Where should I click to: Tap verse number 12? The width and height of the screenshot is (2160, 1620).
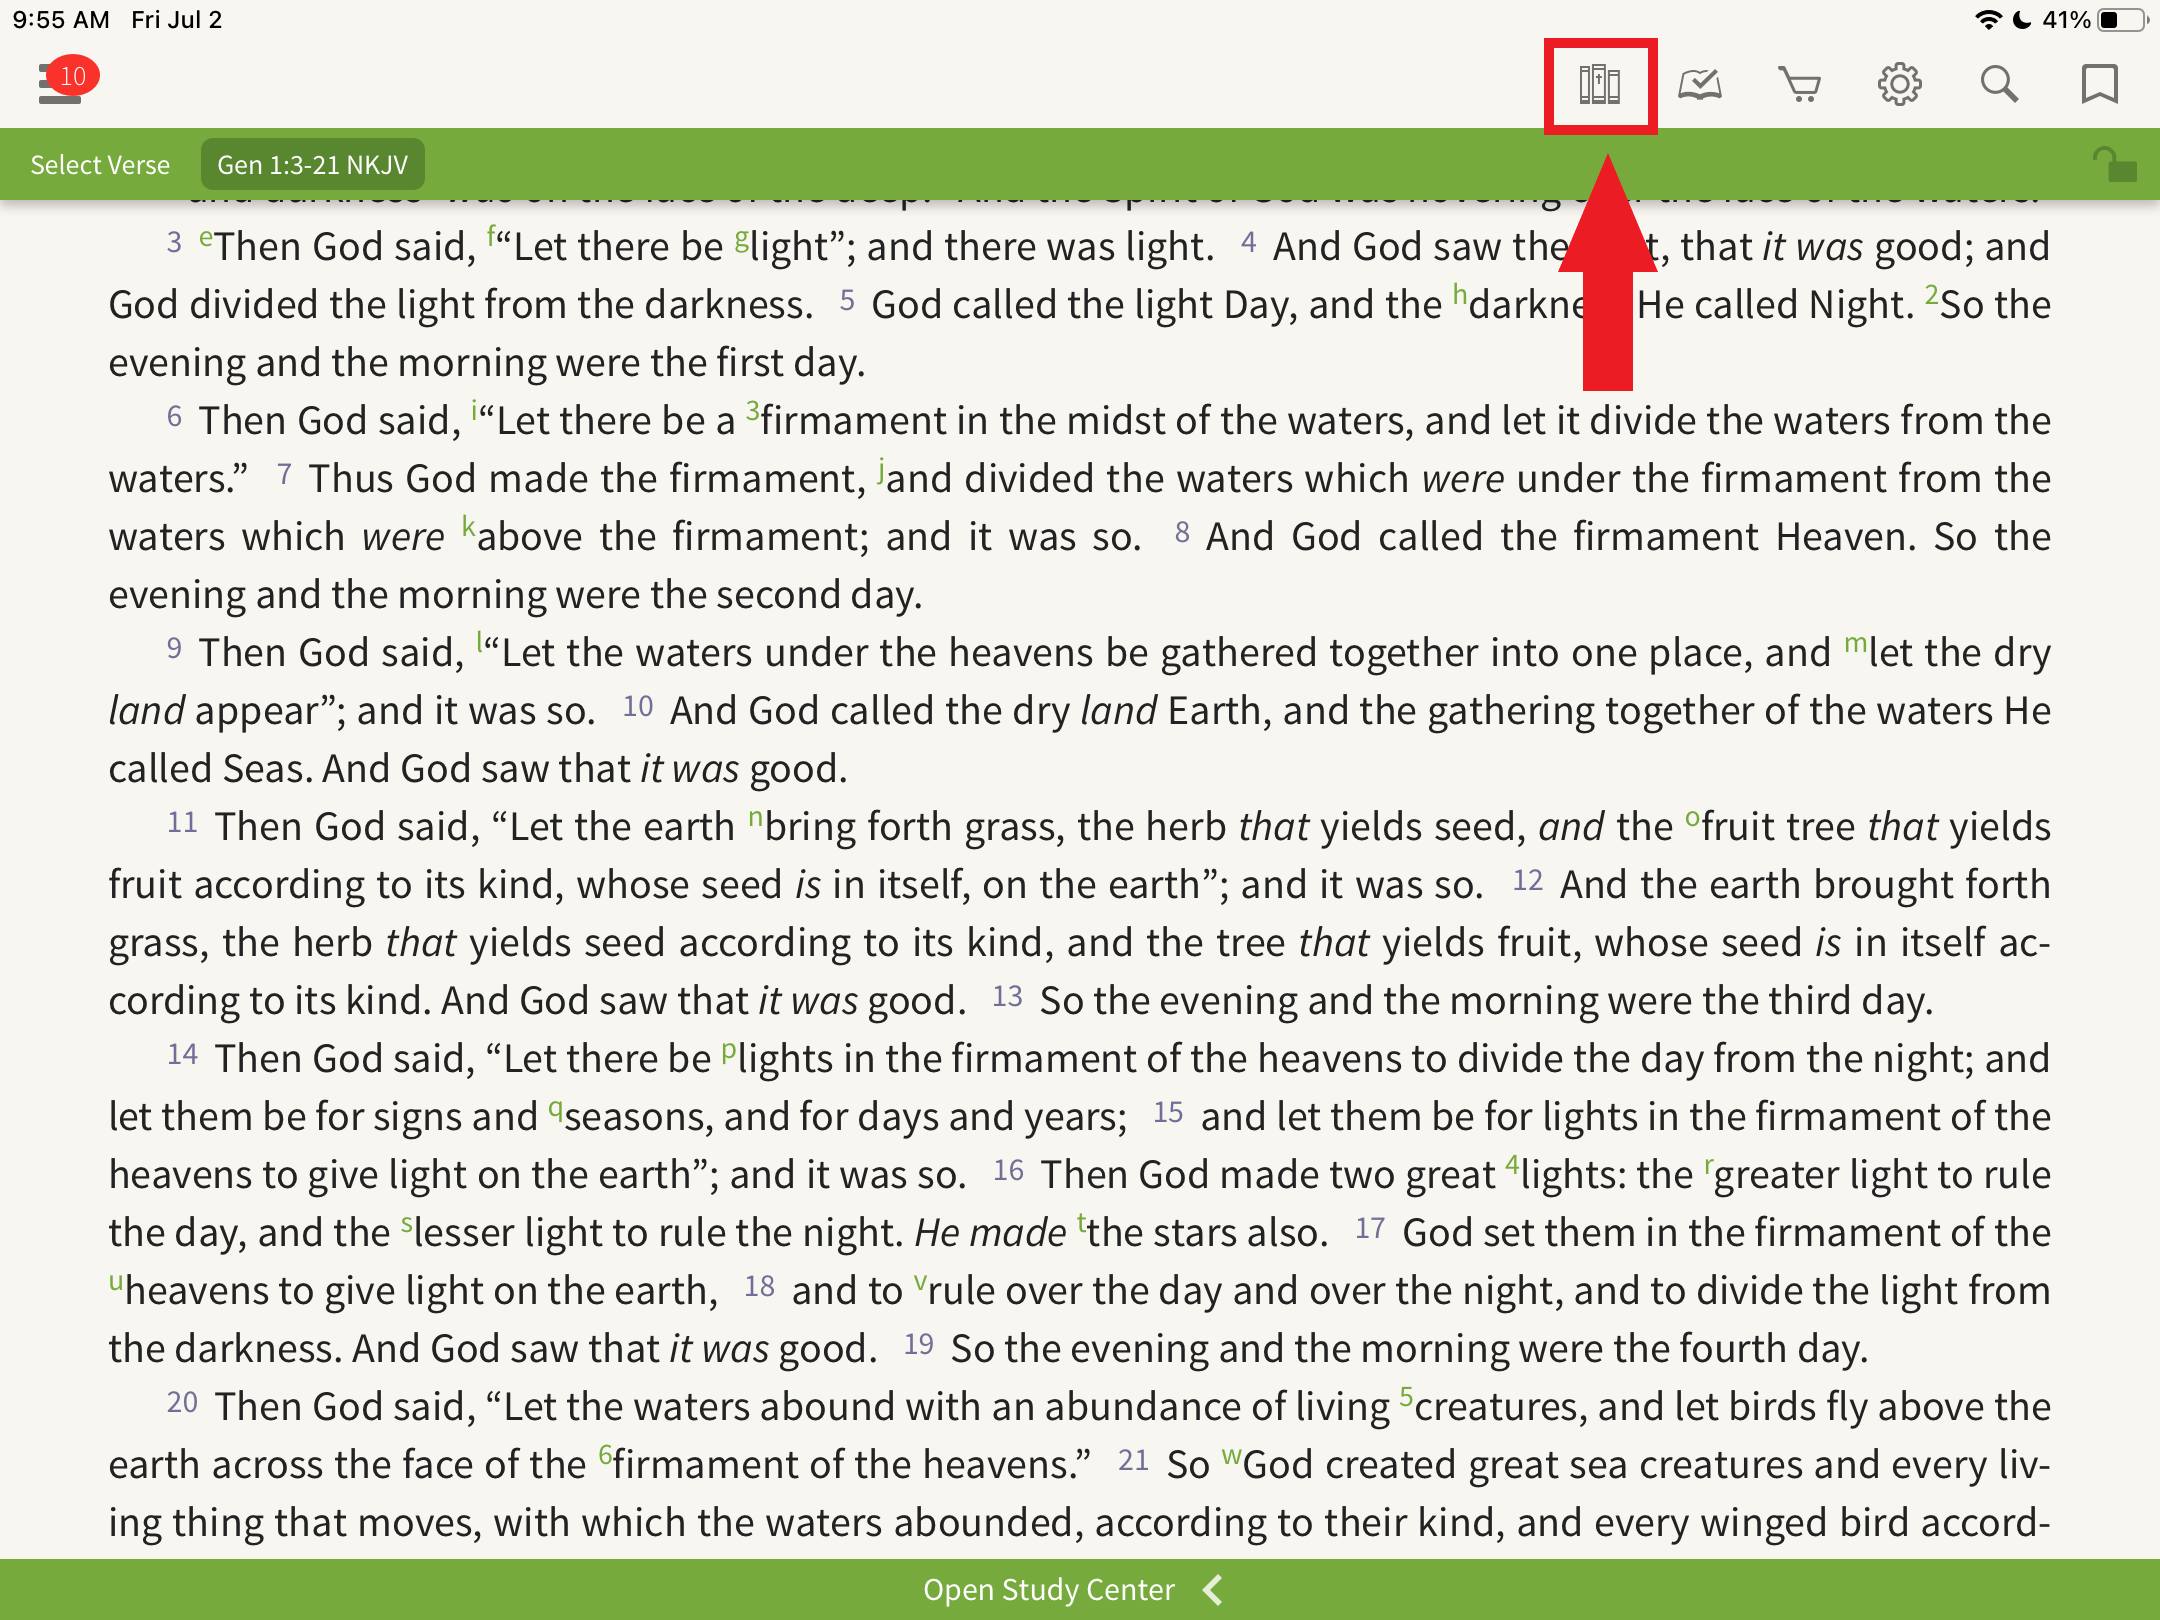click(x=1527, y=880)
